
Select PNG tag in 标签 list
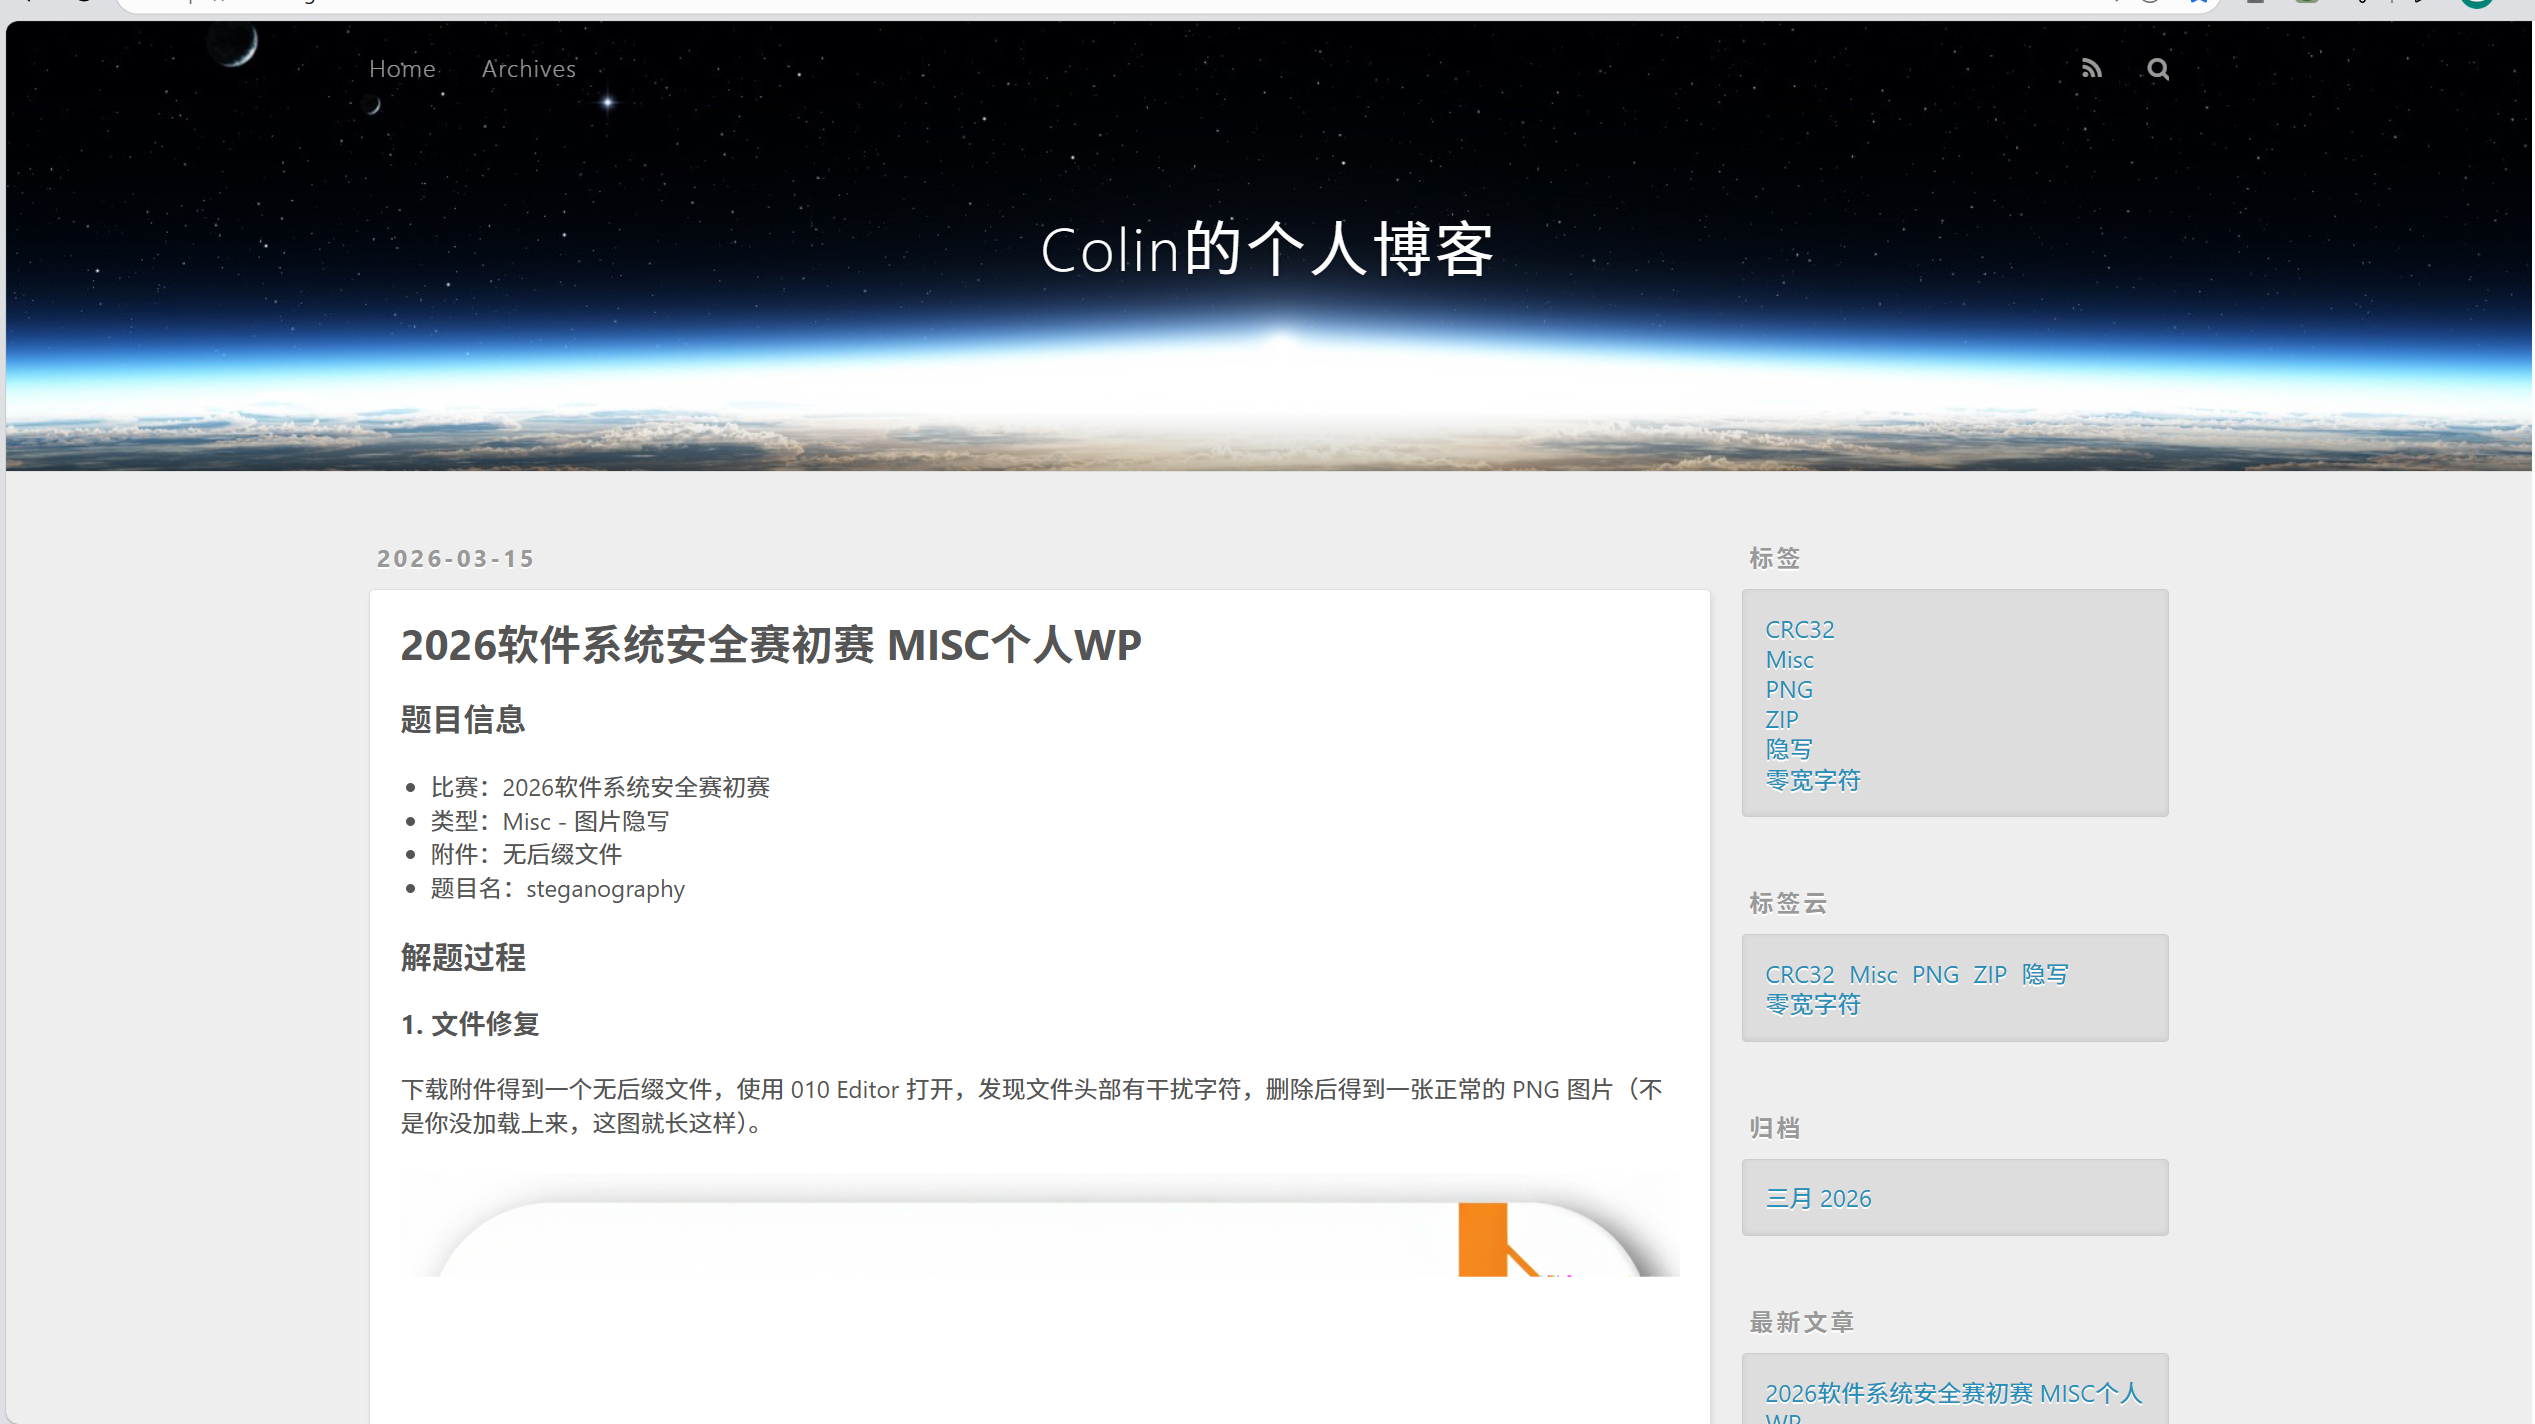coord(1789,690)
